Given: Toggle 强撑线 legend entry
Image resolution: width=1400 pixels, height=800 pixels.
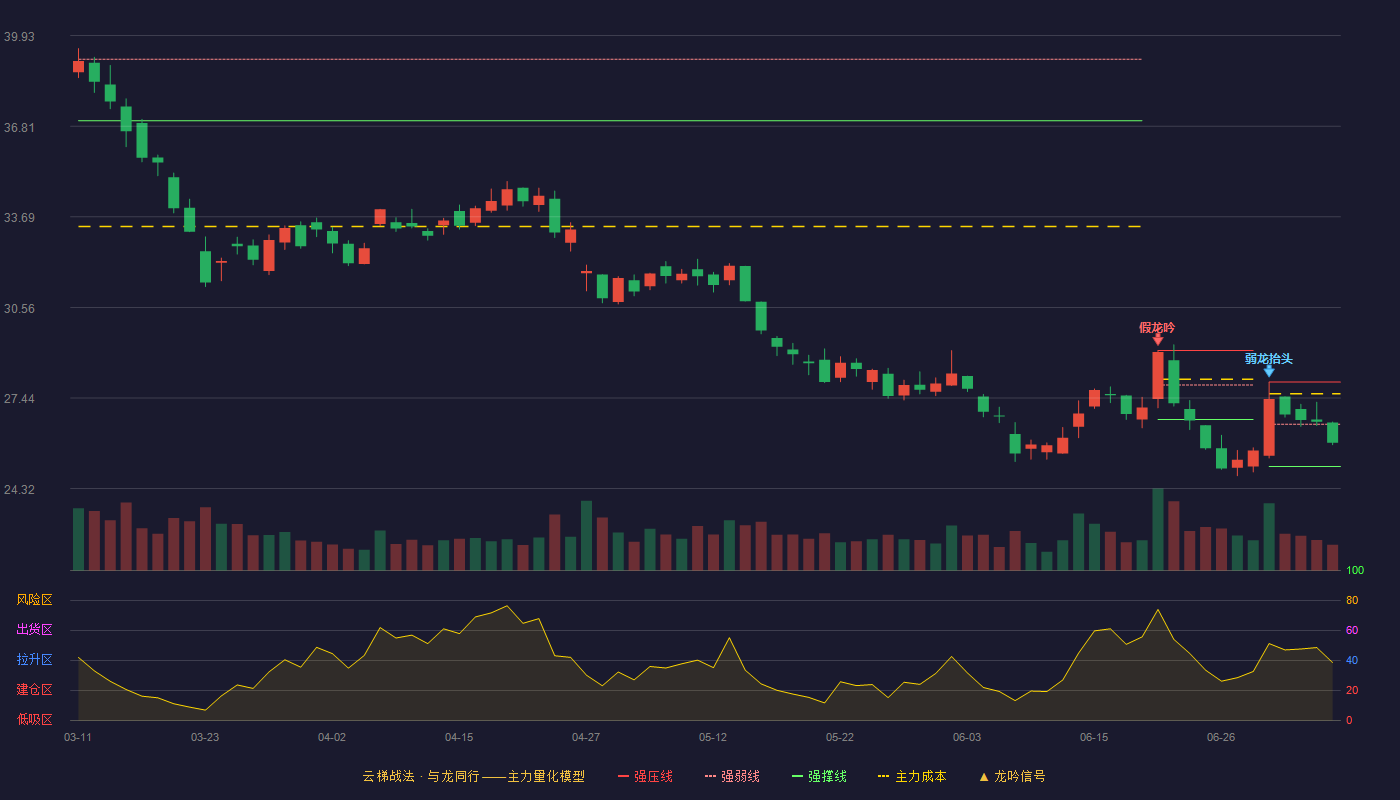Looking at the screenshot, I should click(819, 776).
